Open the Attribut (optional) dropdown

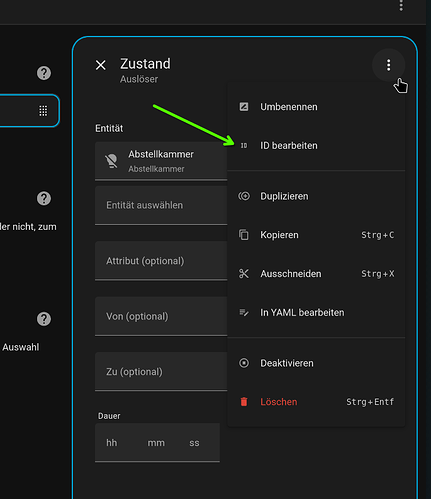161,261
